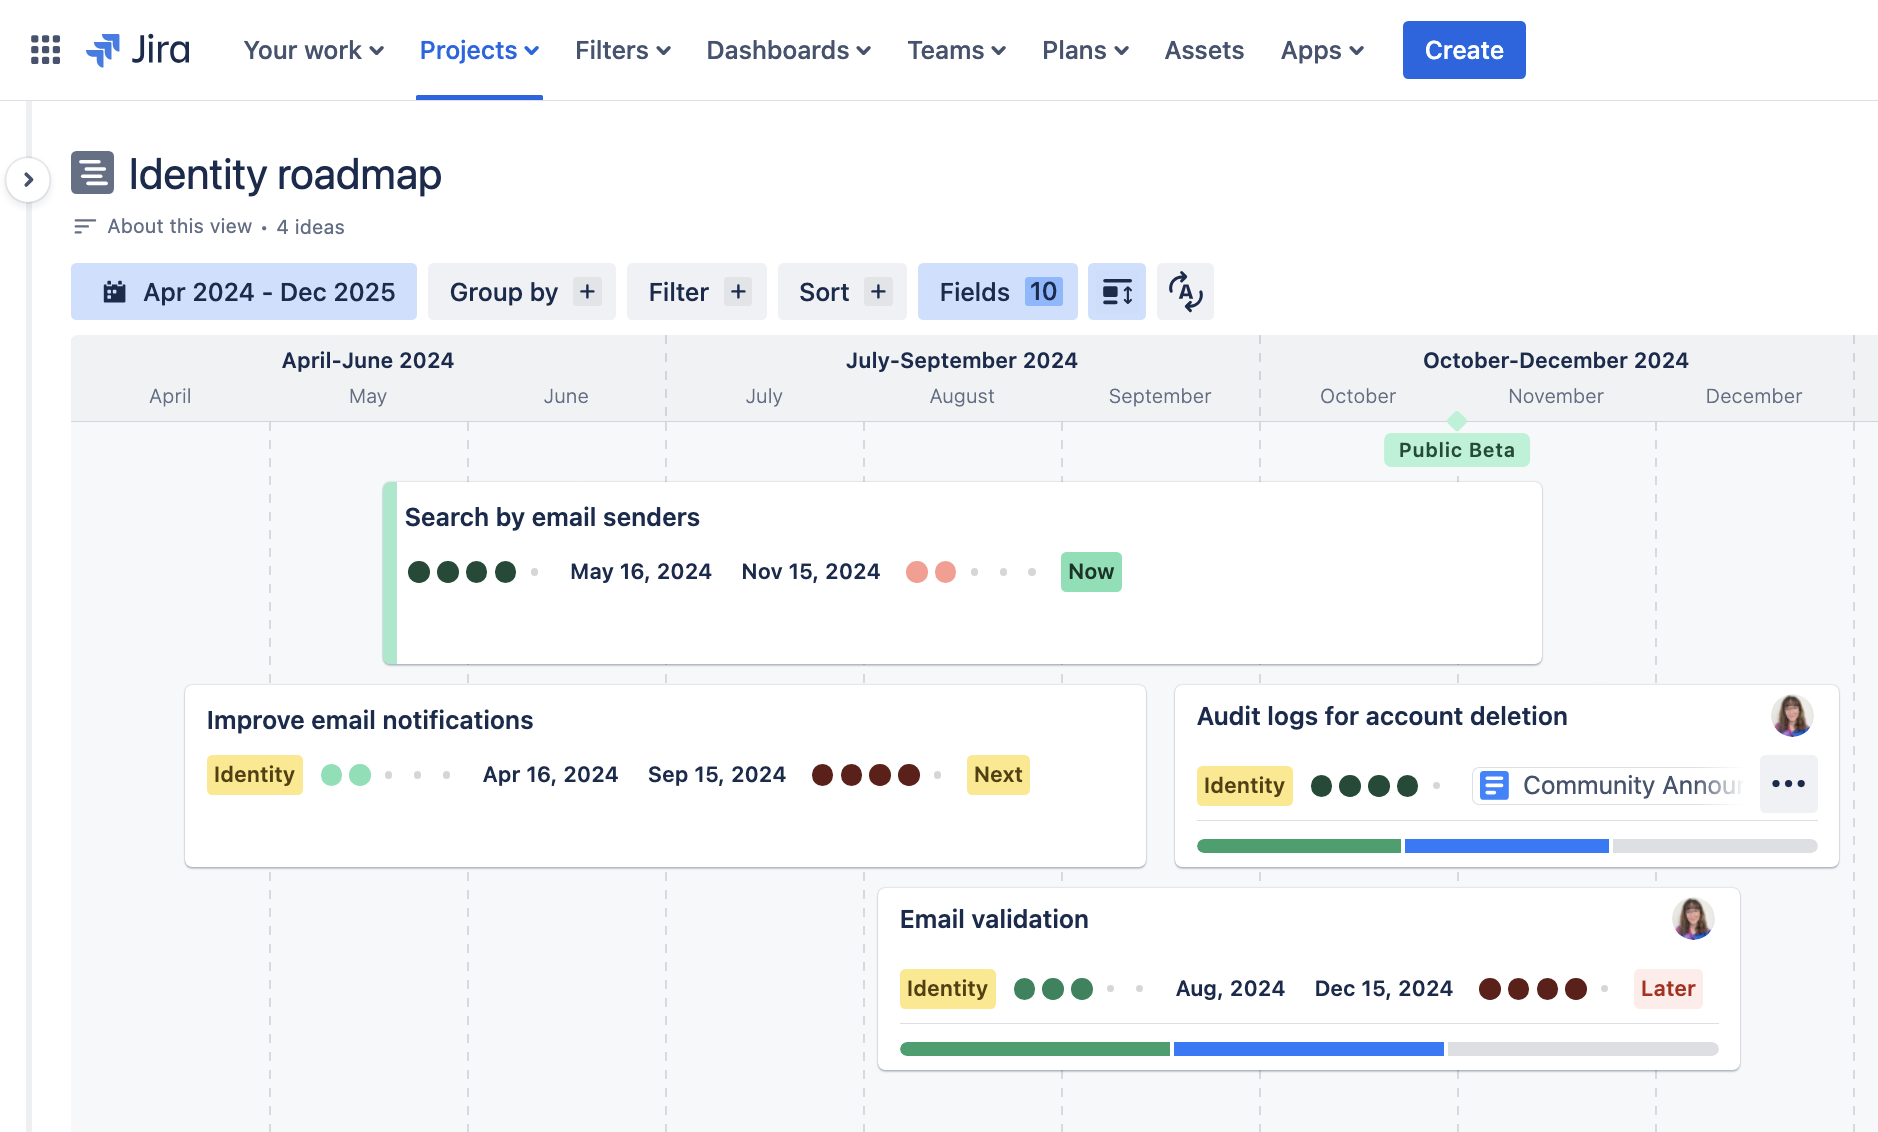This screenshot has width=1878, height=1132.
Task: Open About this view description
Action: (180, 227)
